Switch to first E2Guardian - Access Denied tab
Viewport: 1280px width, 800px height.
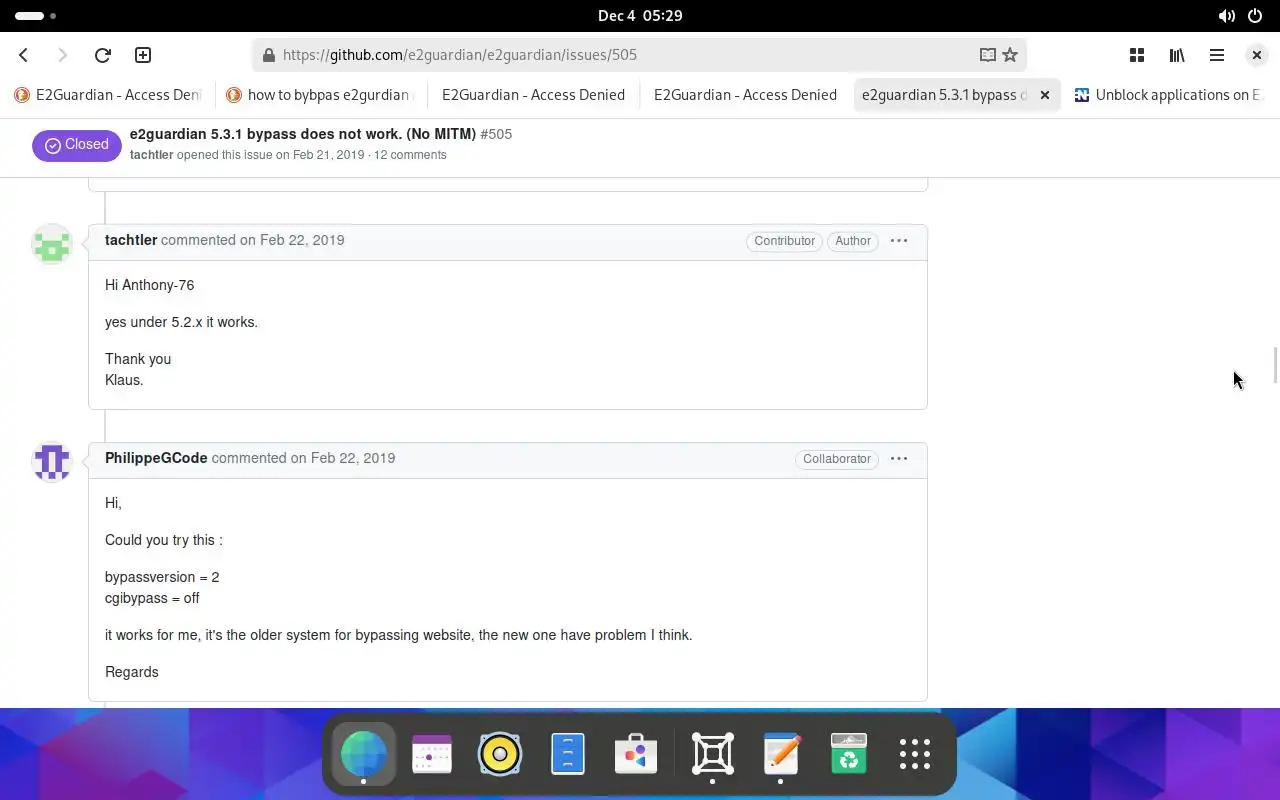click(x=108, y=95)
